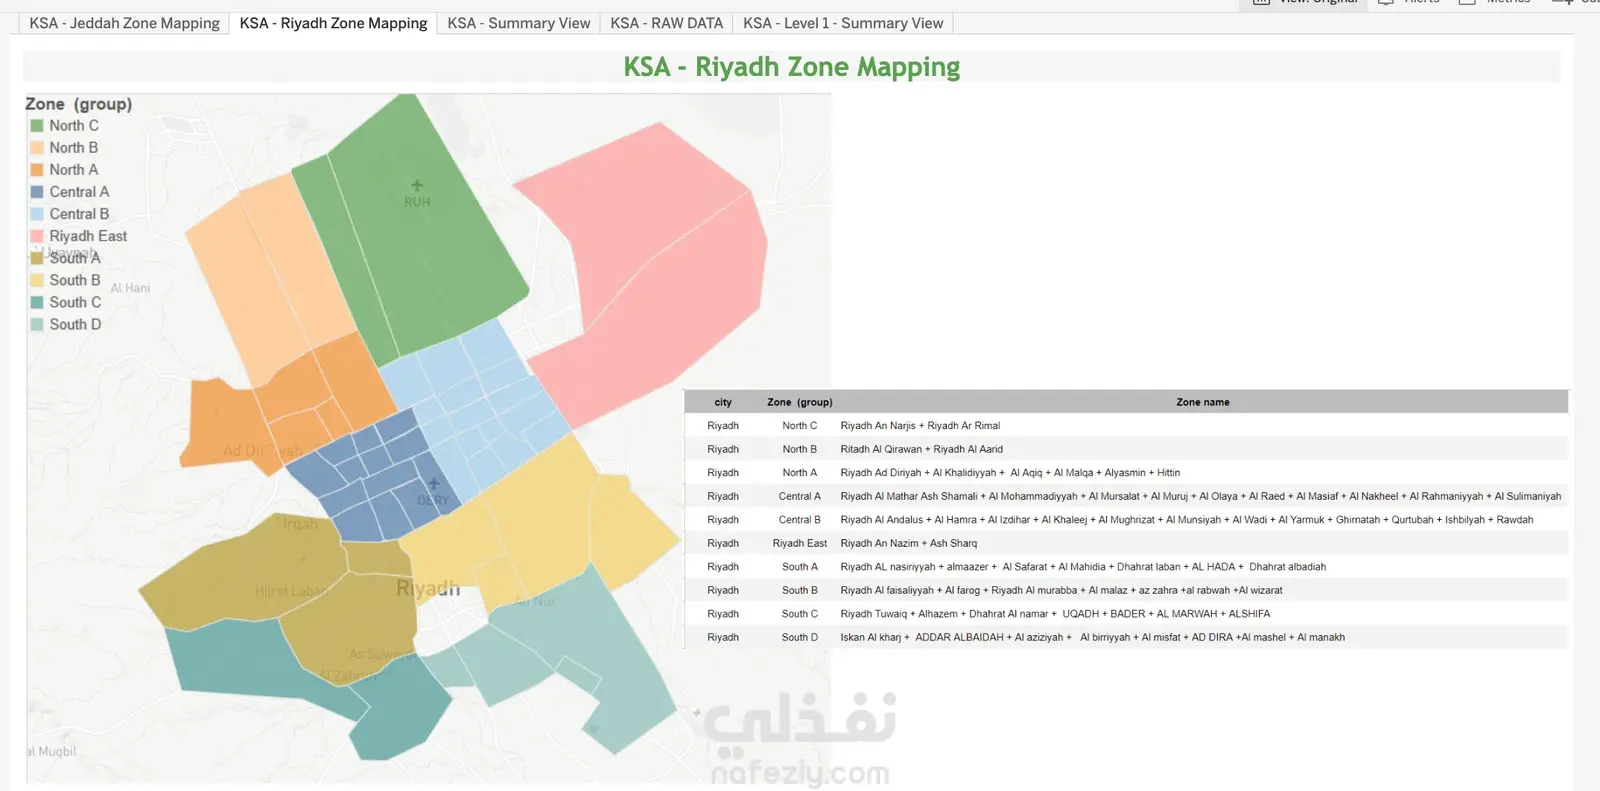Click the 'Zone name' column header
Screen dimensions: 1600x791
[1203, 402]
